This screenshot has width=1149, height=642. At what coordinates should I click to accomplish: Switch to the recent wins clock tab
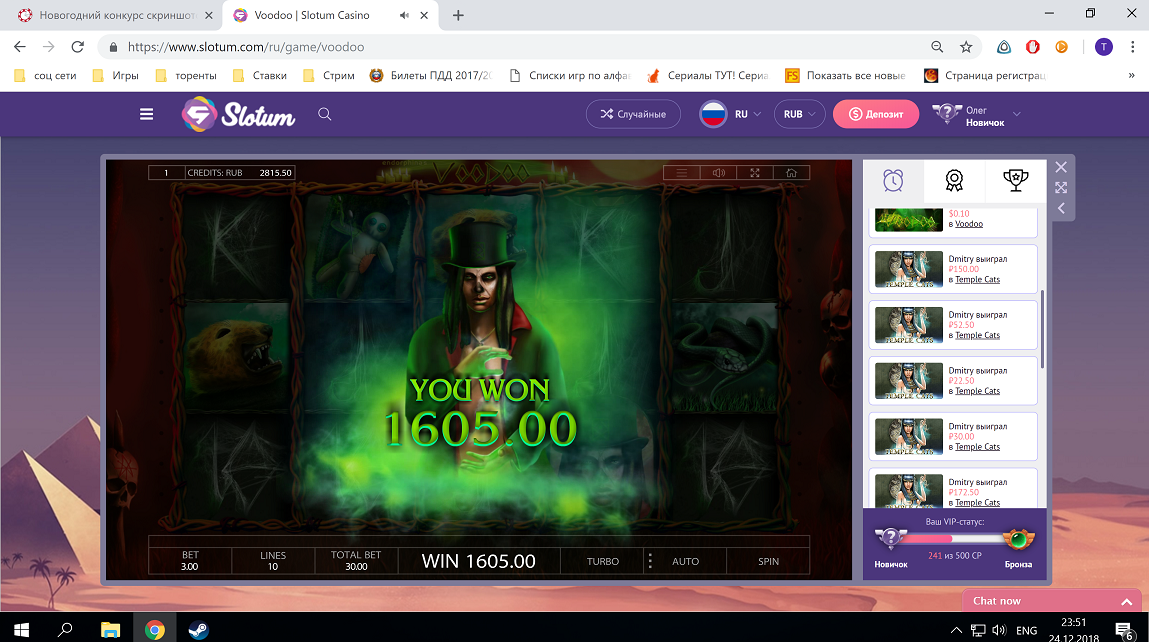point(893,180)
